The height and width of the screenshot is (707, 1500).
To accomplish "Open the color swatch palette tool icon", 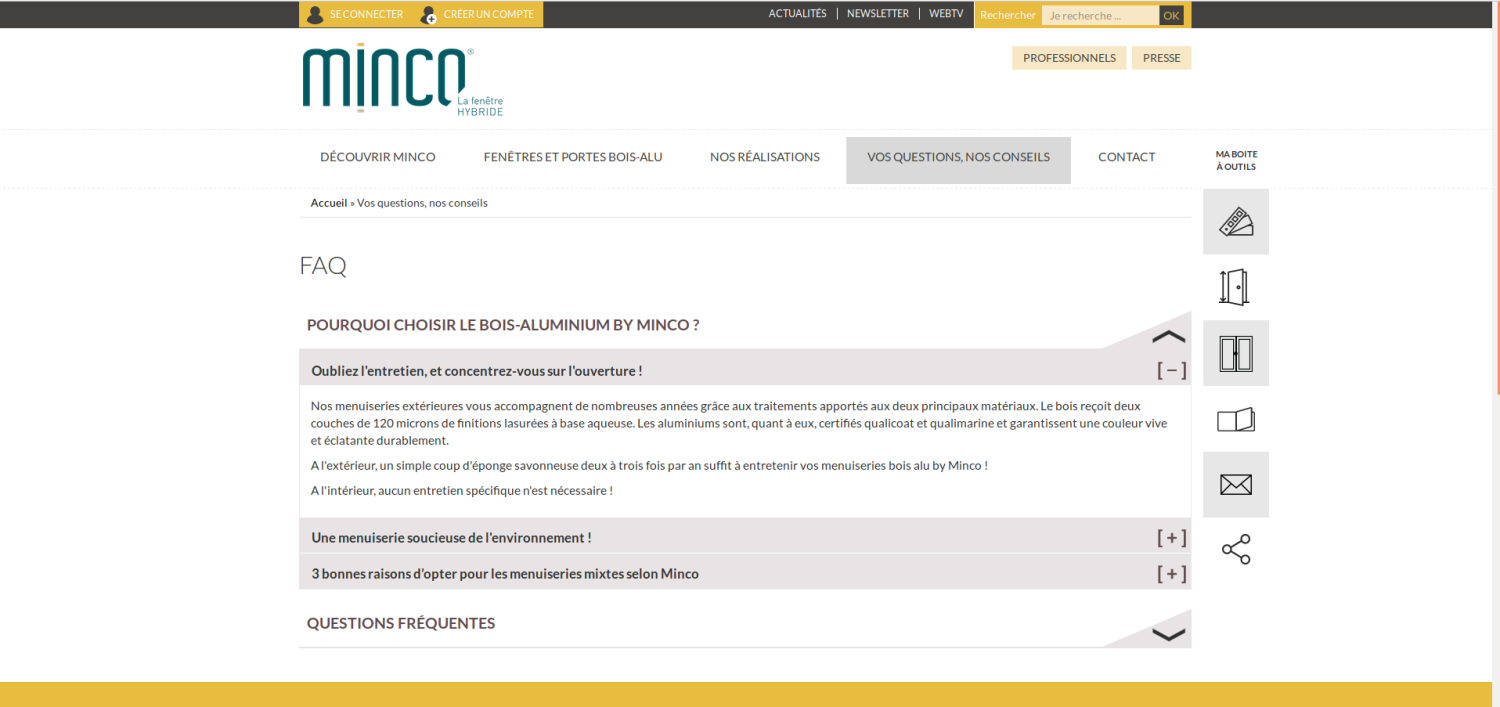I will 1236,222.
